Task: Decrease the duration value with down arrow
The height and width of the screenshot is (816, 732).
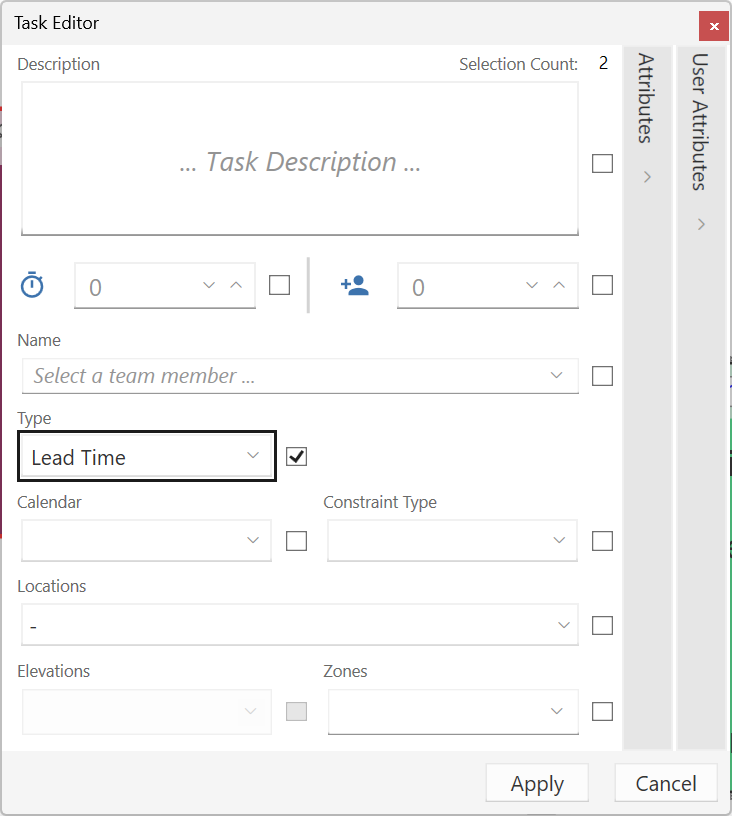Action: (209, 285)
